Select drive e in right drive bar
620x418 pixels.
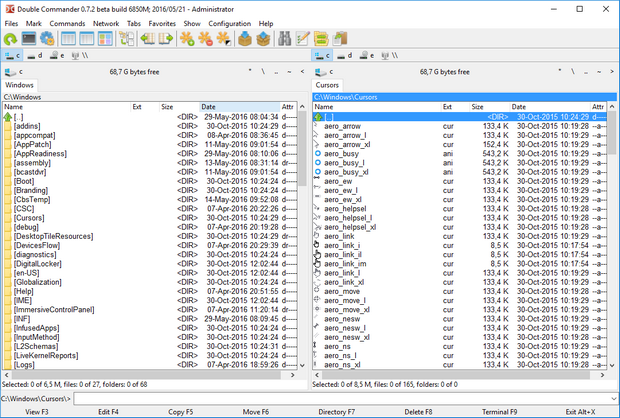[x=367, y=56]
